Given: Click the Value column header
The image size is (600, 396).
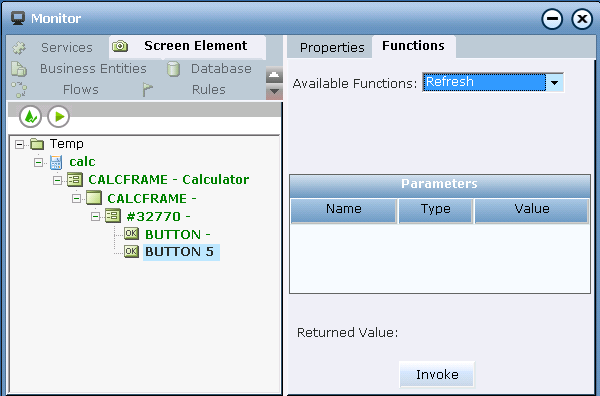Looking at the screenshot, I should pos(532,209).
